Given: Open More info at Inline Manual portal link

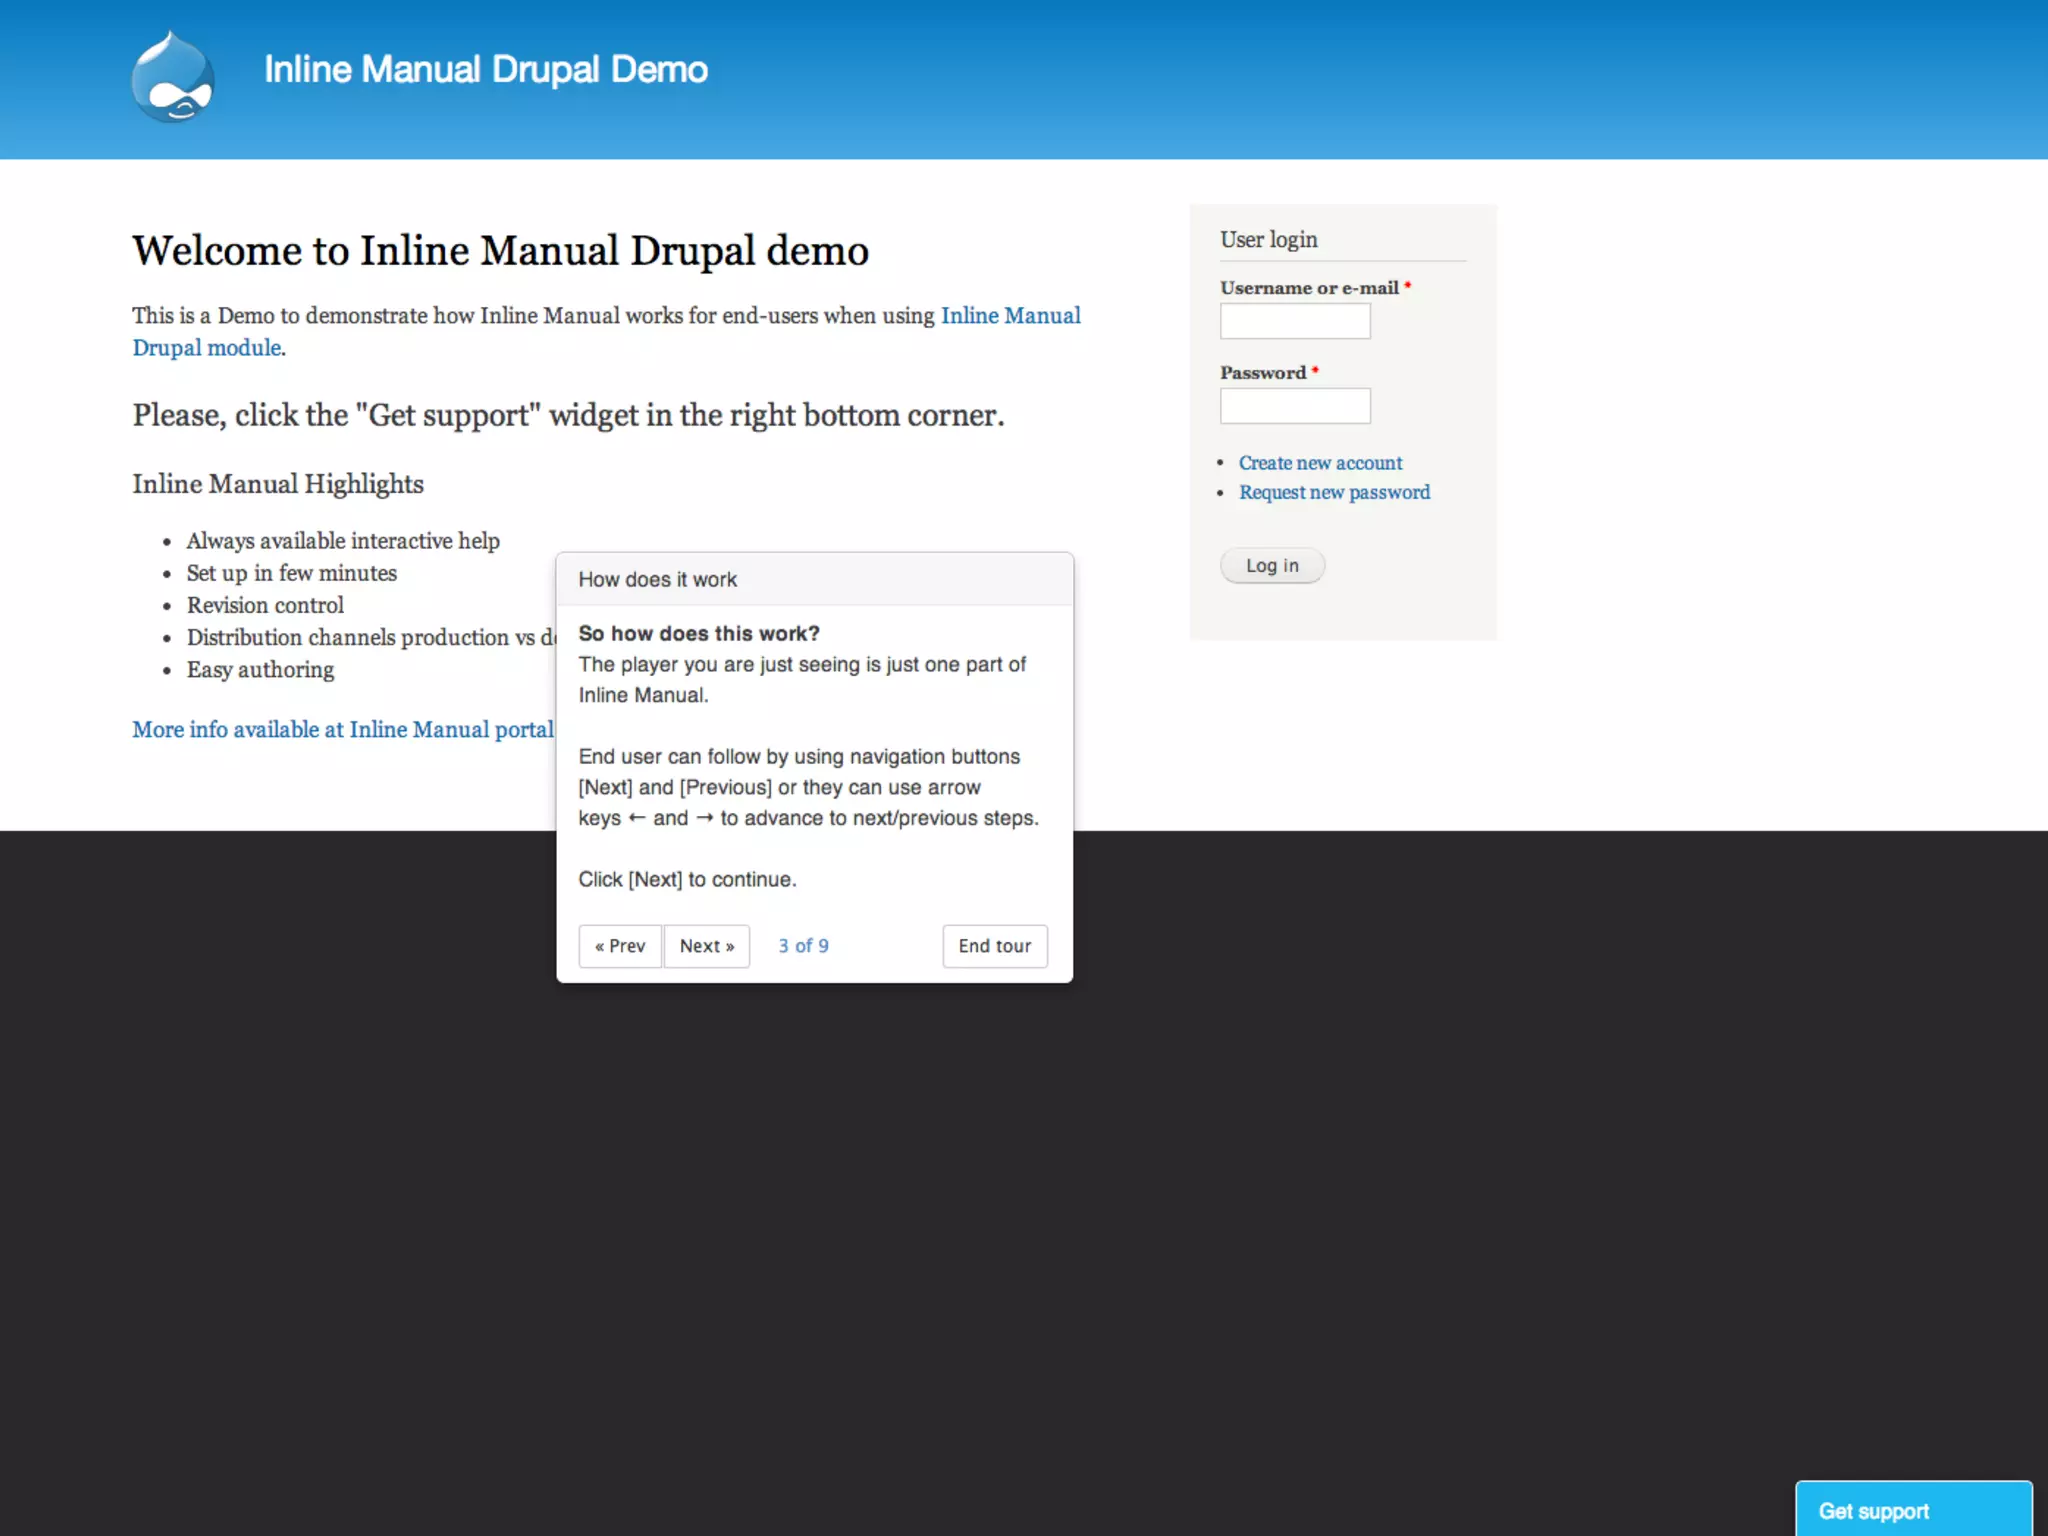Looking at the screenshot, I should (343, 730).
